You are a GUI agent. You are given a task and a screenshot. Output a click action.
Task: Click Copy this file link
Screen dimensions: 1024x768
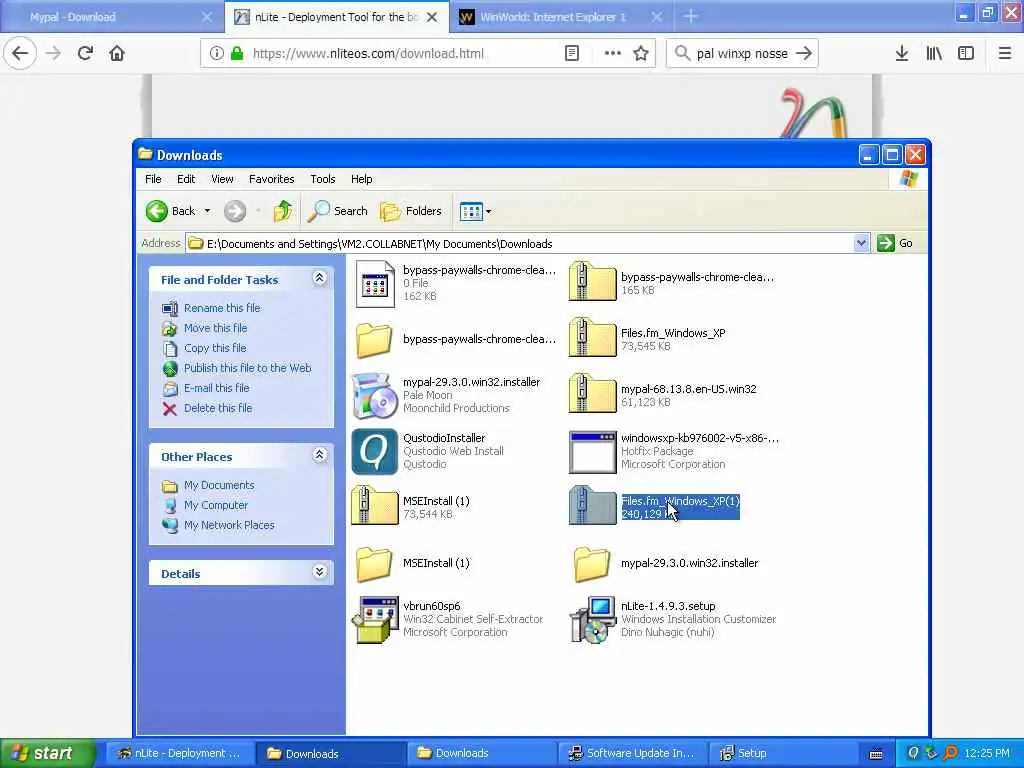[x=215, y=348]
